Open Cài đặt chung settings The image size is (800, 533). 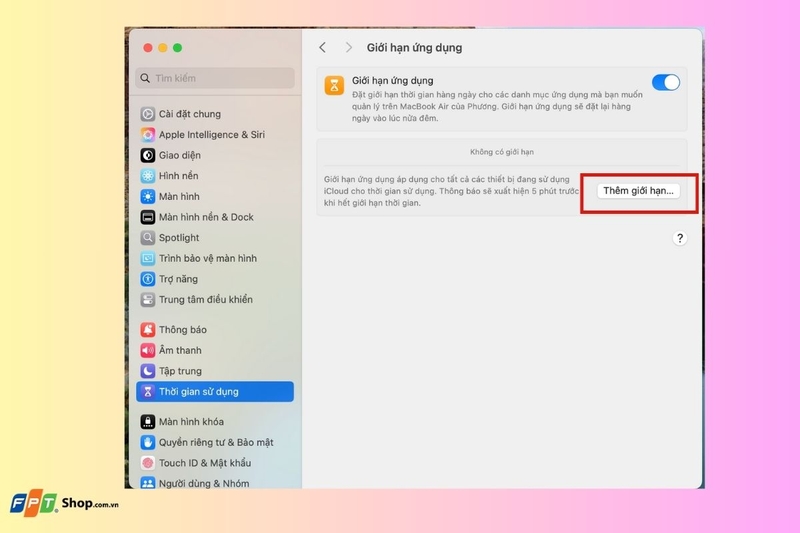tap(215, 114)
